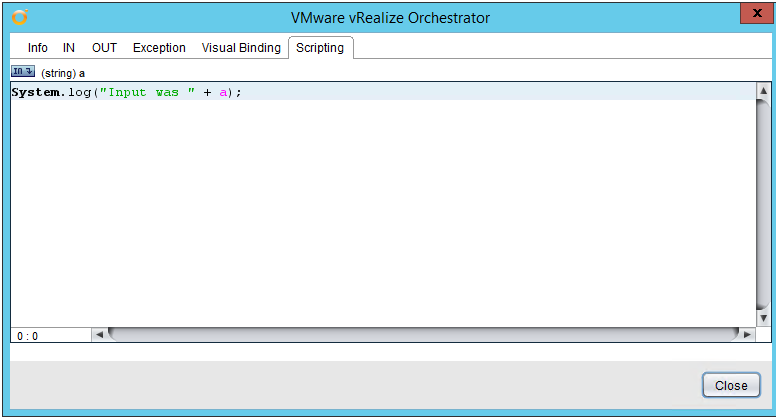776x420 pixels.
Task: Click the vertical scrollbar down arrow
Action: coord(763,319)
